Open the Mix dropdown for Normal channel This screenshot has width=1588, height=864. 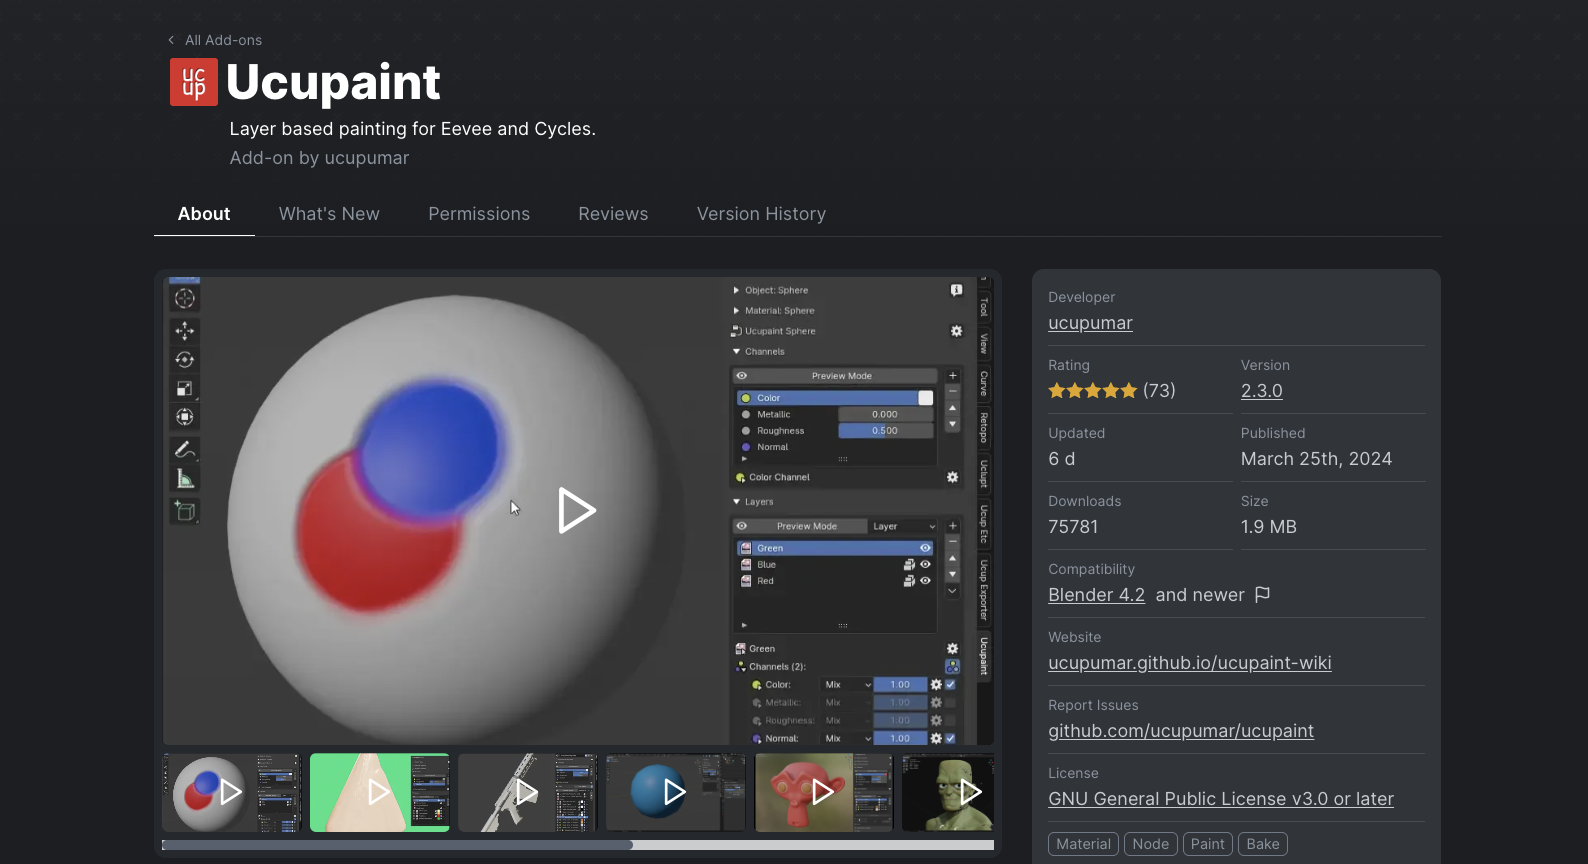tap(847, 739)
